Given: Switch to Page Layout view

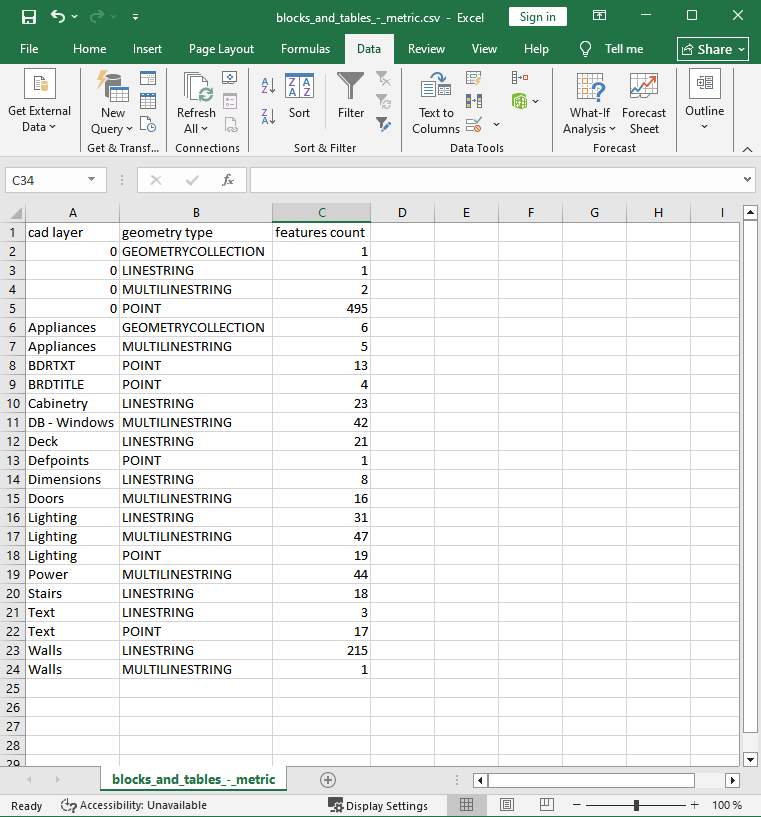Looking at the screenshot, I should pyautogui.click(x=507, y=805).
